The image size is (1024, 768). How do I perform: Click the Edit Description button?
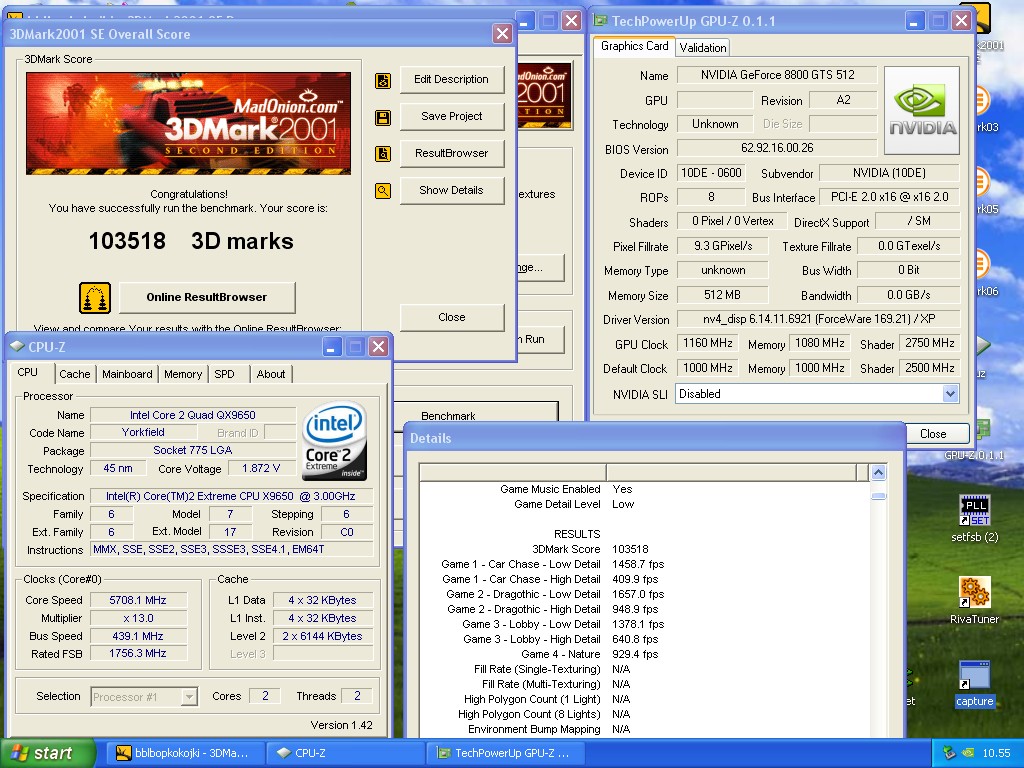point(452,80)
